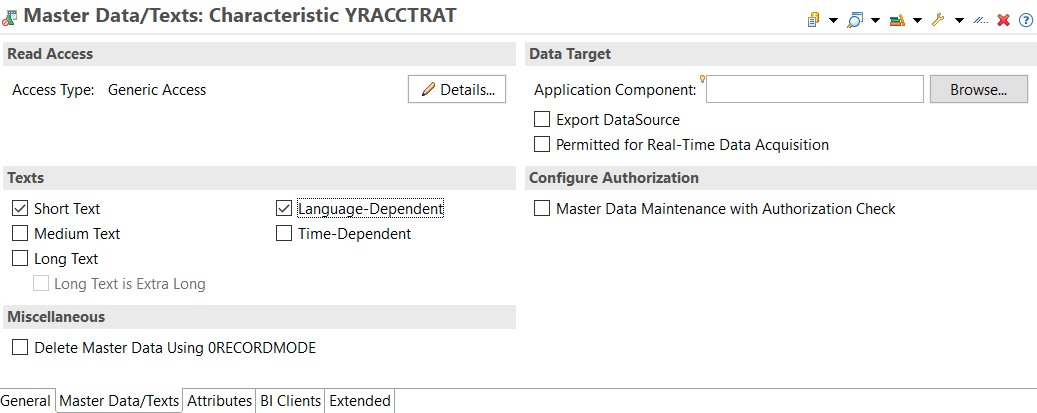Check Export DataSource option
The width and height of the screenshot is (1037, 413).
click(542, 120)
